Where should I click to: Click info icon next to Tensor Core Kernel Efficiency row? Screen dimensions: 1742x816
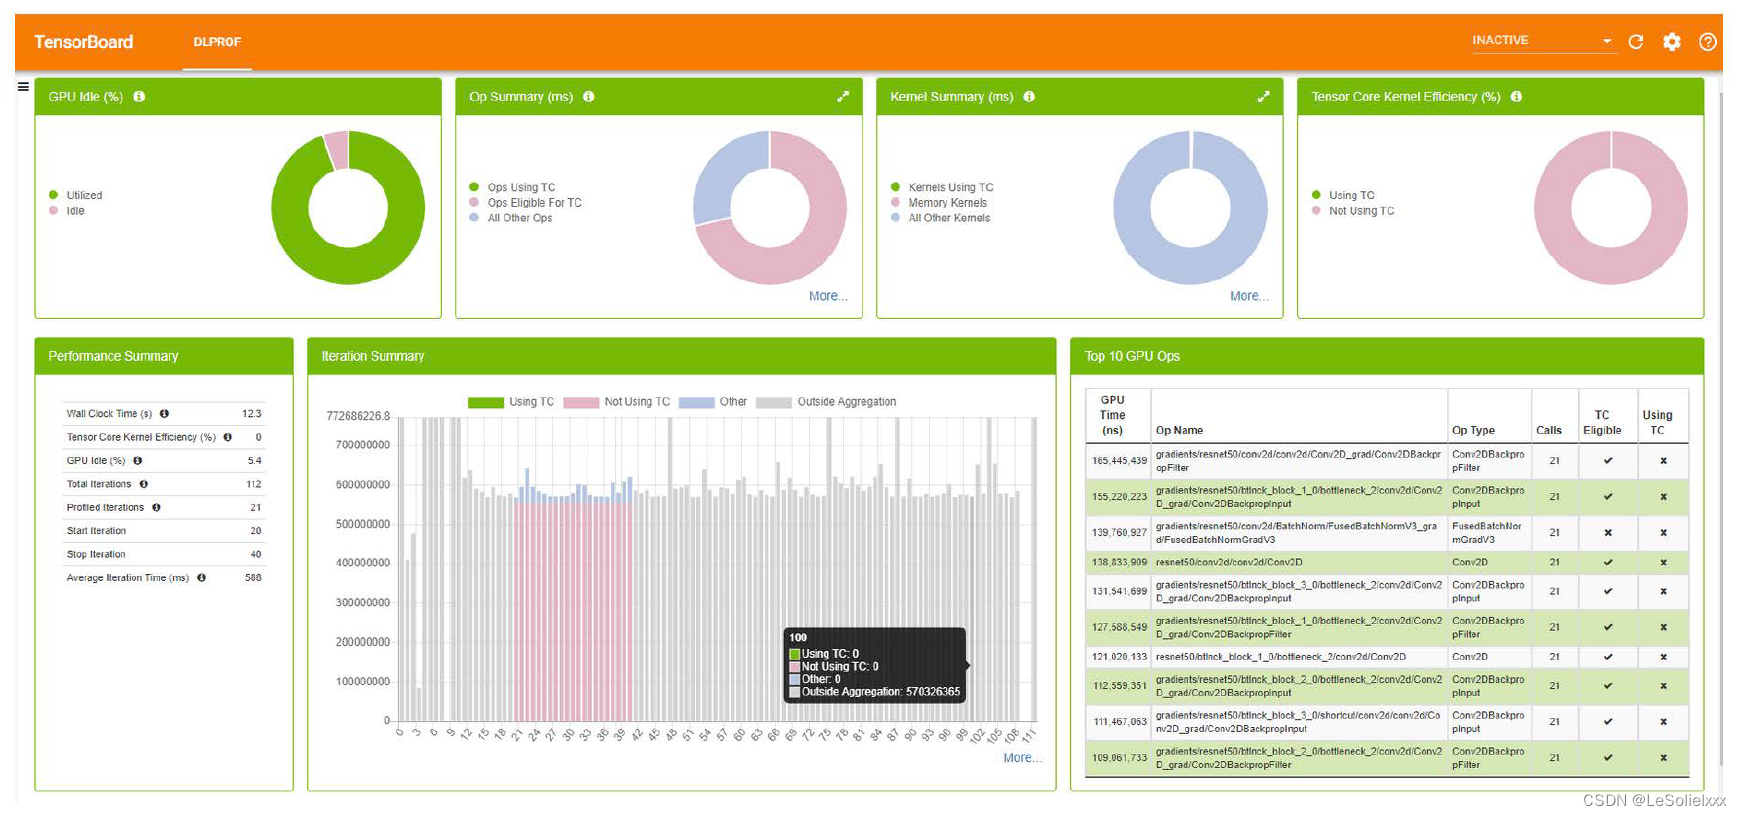pyautogui.click(x=228, y=437)
